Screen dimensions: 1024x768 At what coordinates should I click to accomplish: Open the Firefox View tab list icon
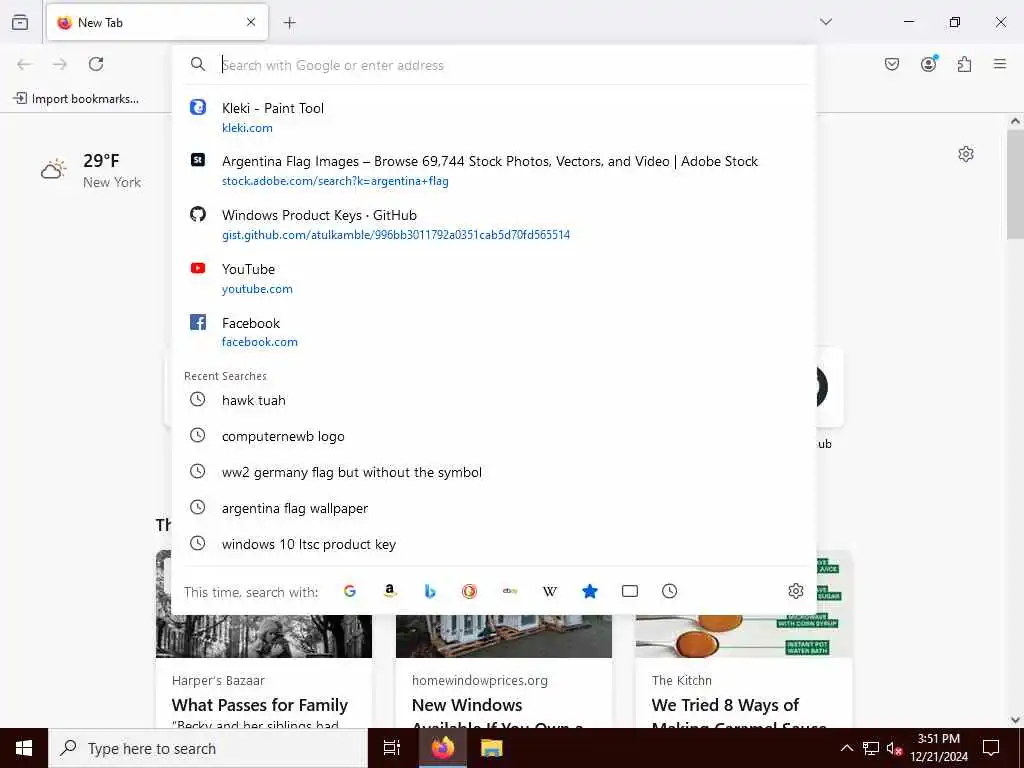pos(20,22)
